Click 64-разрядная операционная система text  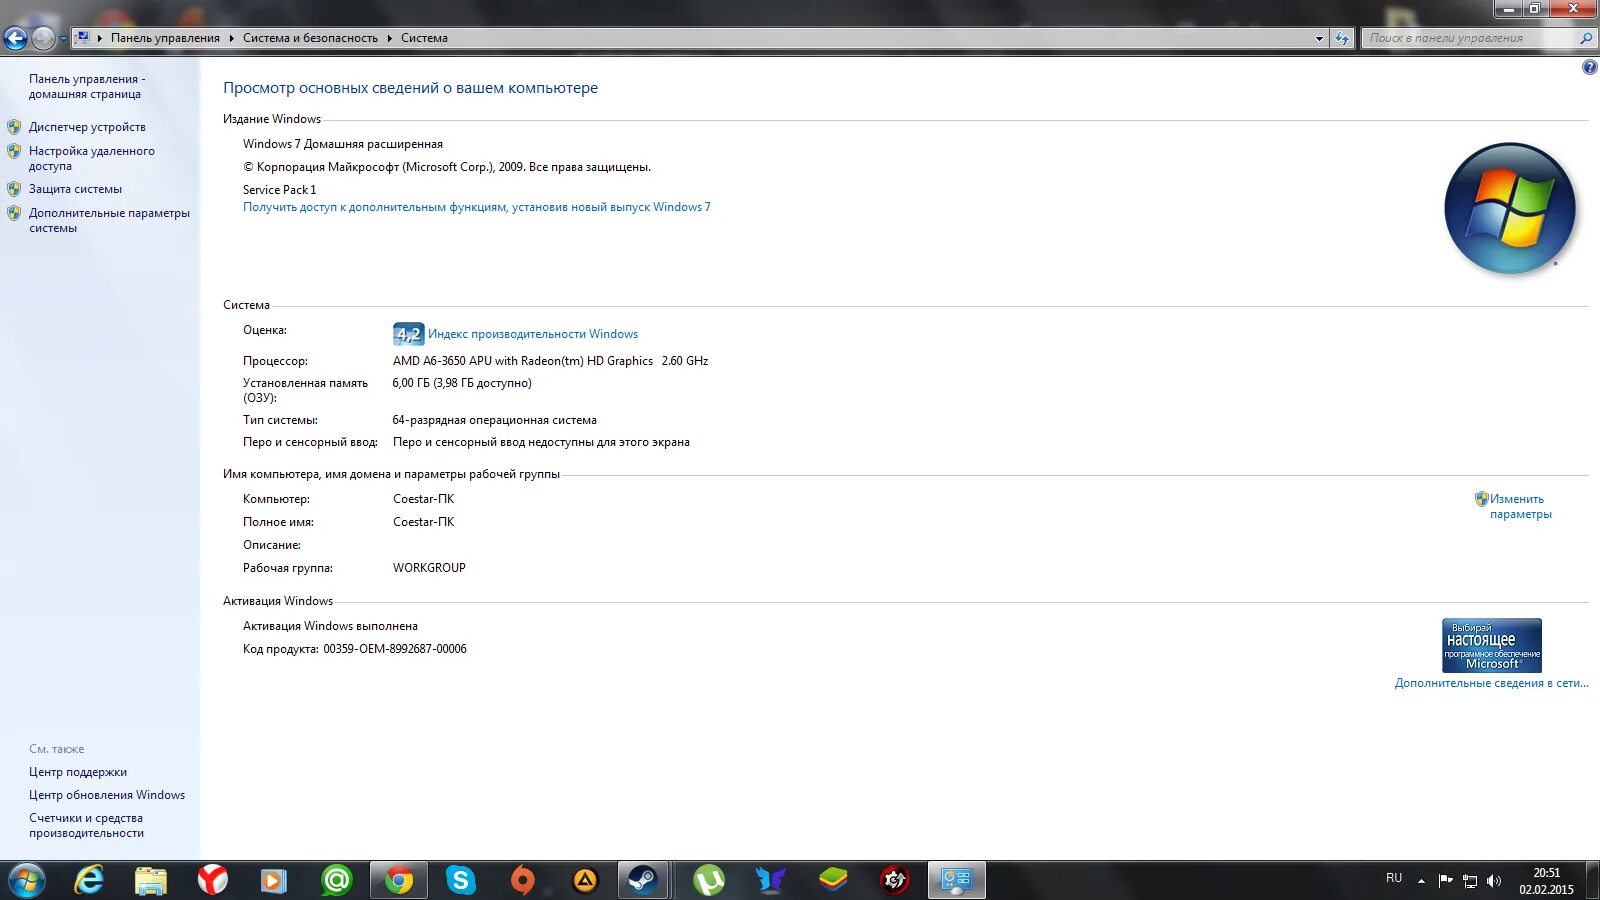tap(495, 420)
